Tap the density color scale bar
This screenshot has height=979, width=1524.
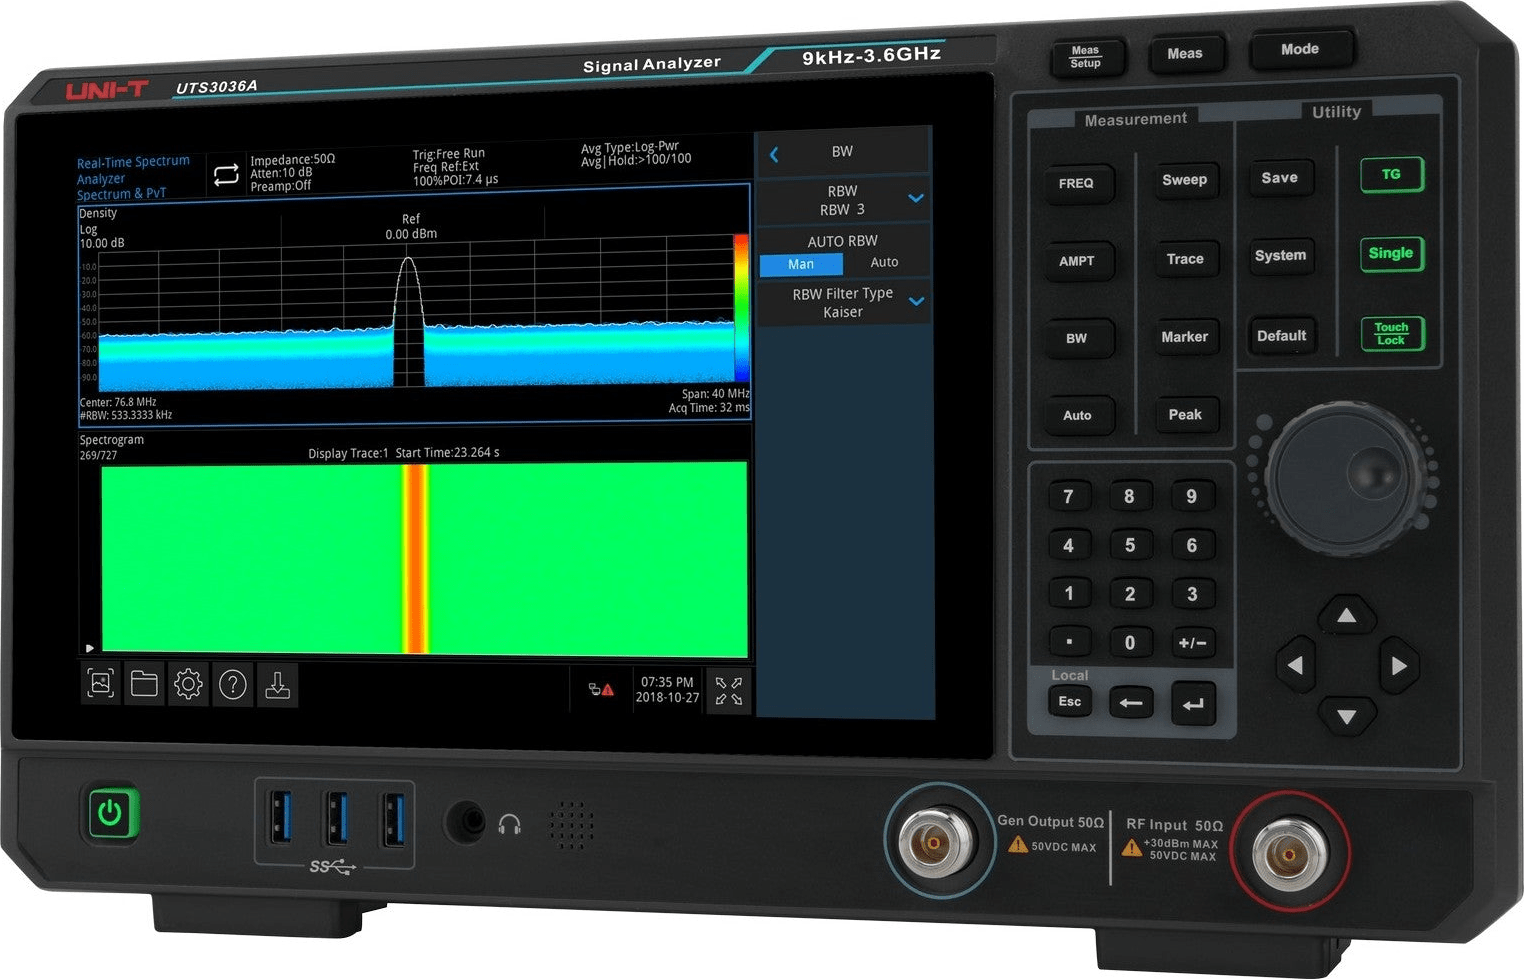click(741, 308)
